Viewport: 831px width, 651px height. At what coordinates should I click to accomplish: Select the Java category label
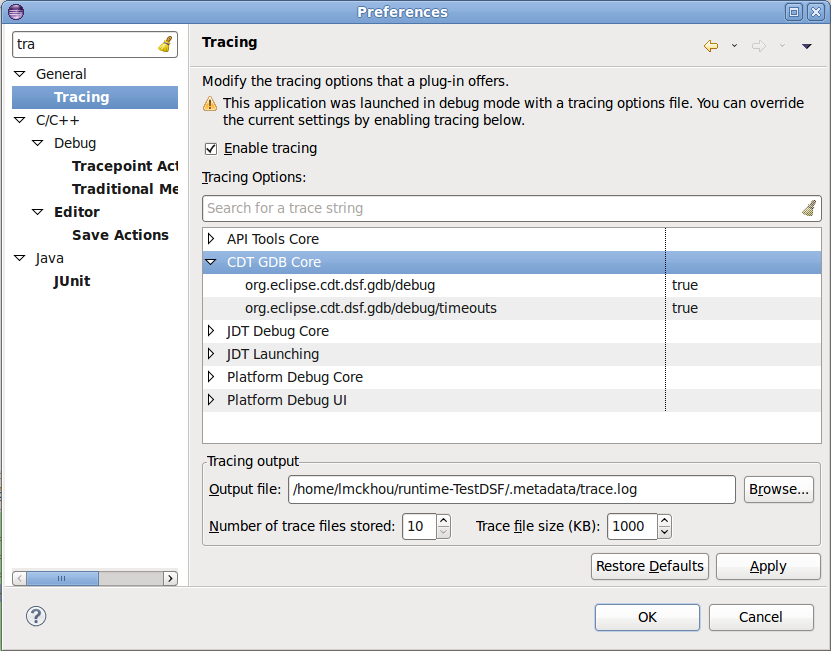click(x=50, y=258)
